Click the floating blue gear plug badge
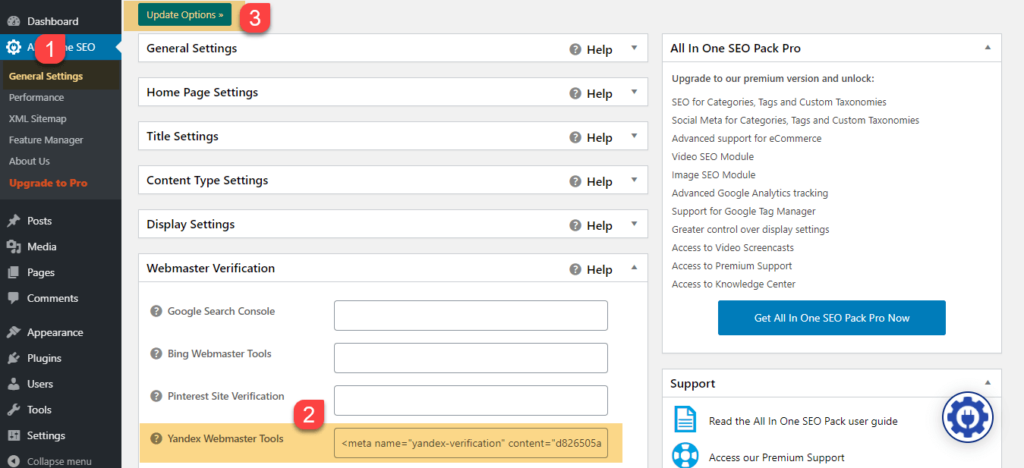The image size is (1024, 468). coord(967,416)
